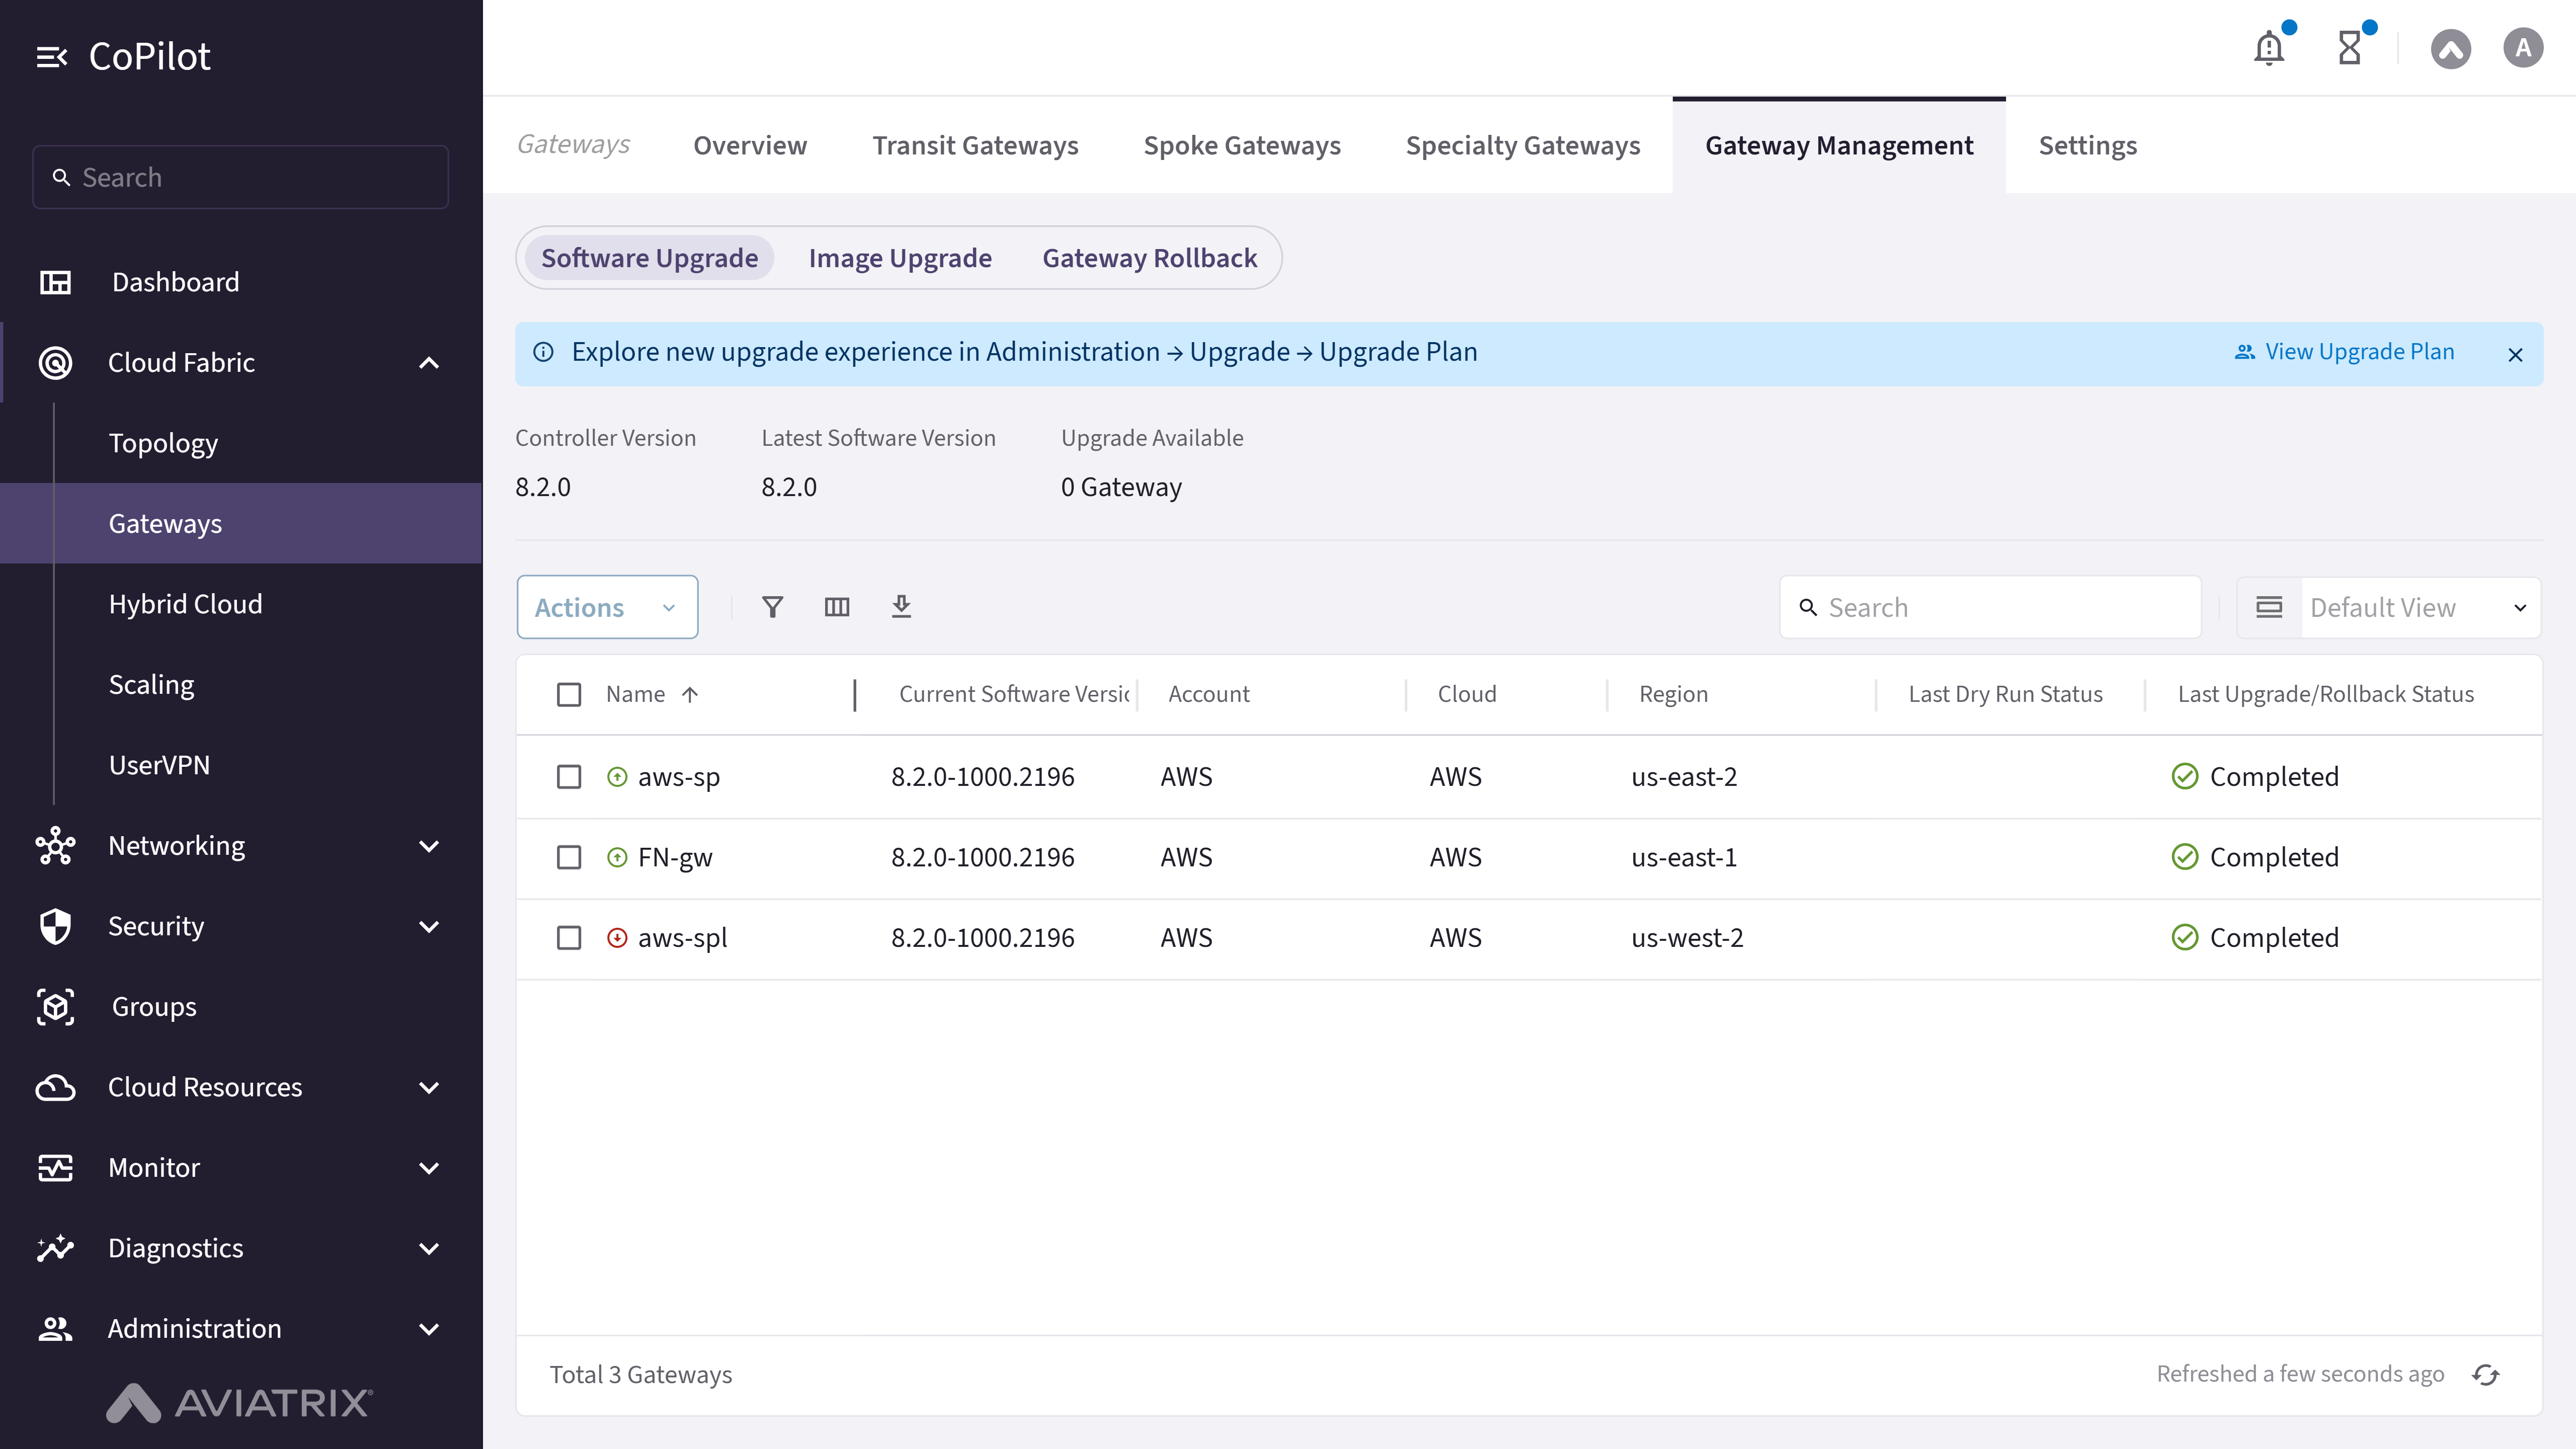Click the row density icon

pyautogui.click(x=2269, y=607)
